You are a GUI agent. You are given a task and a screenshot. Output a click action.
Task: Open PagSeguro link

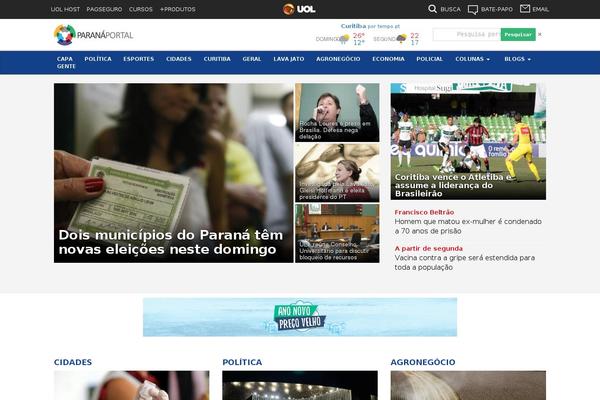tap(104, 9)
